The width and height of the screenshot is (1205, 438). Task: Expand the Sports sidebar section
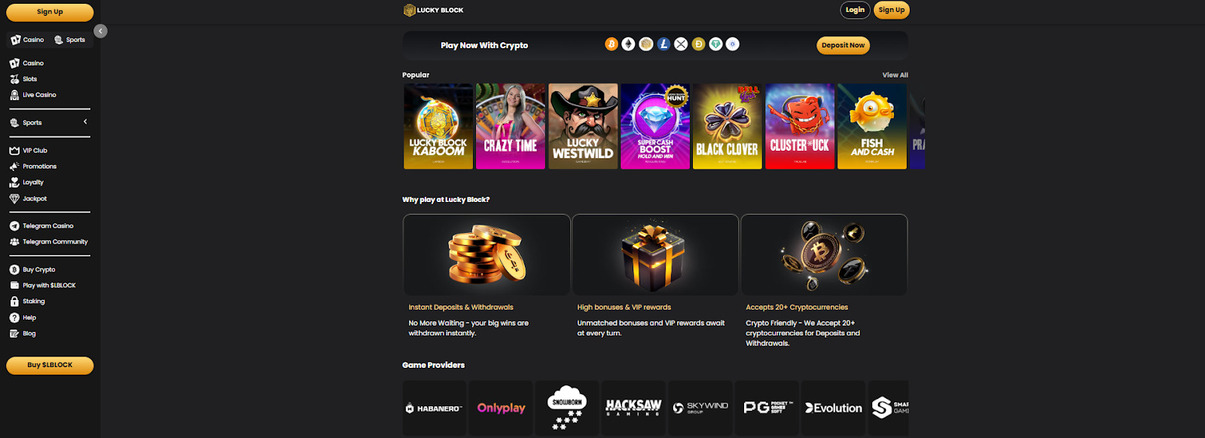click(x=85, y=122)
